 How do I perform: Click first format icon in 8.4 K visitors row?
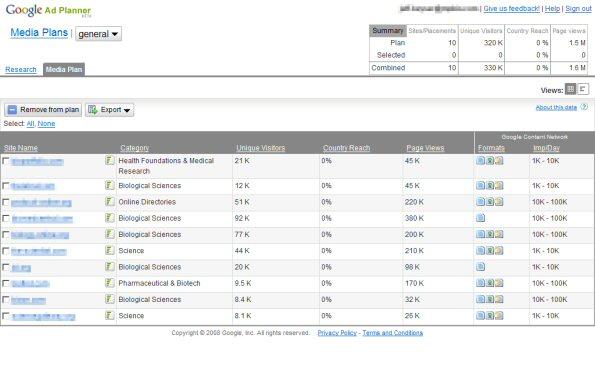click(480, 299)
